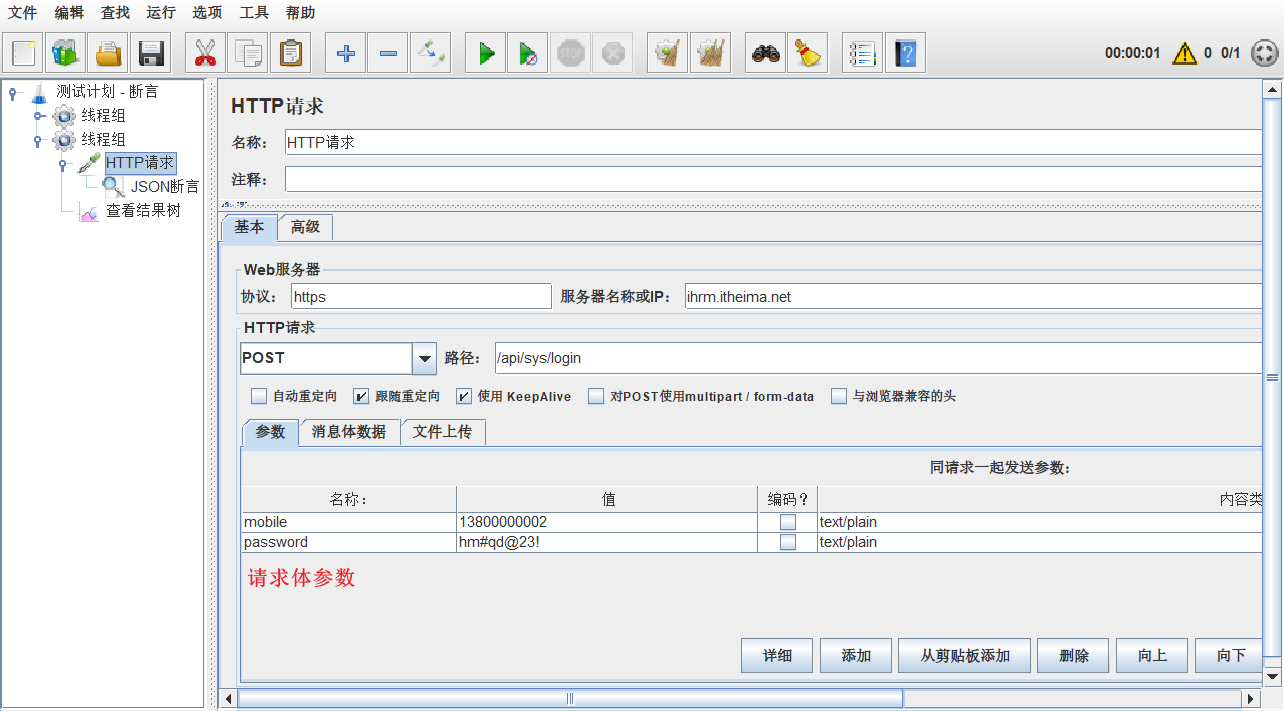1284x711 pixels.
Task: Click the 向下 button
Action: 1230,656
